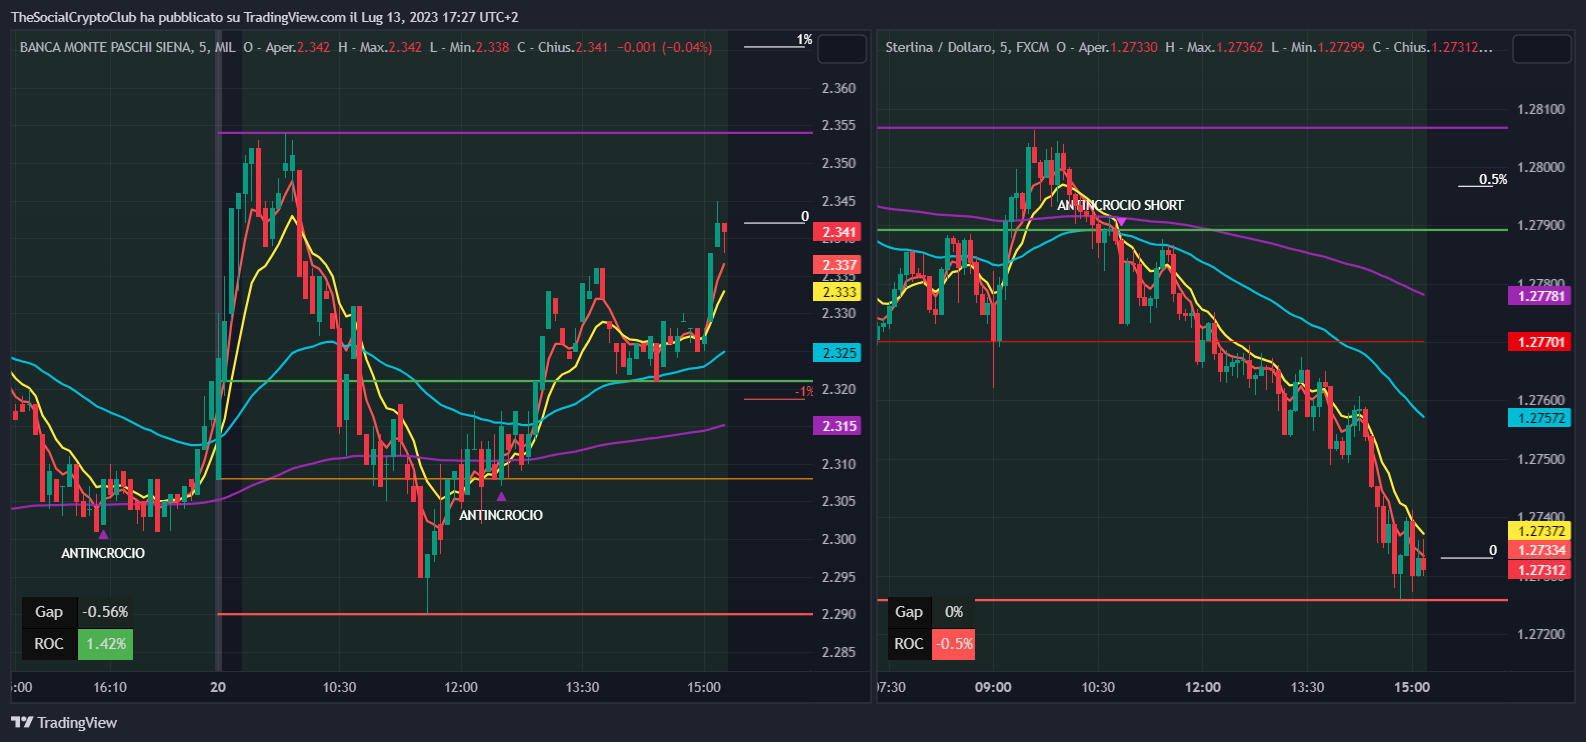The image size is (1586, 742).
Task: Click the red 2.341 price label
Action: tap(838, 232)
